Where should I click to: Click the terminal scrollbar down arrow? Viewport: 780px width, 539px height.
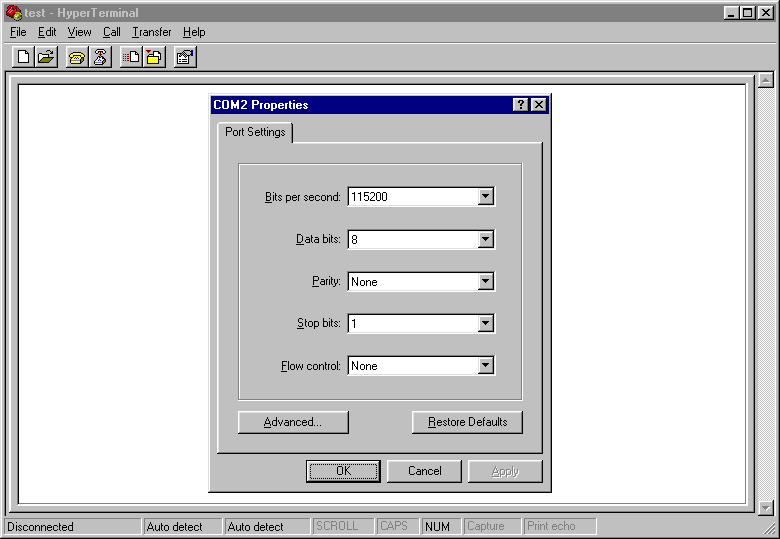coord(766,508)
